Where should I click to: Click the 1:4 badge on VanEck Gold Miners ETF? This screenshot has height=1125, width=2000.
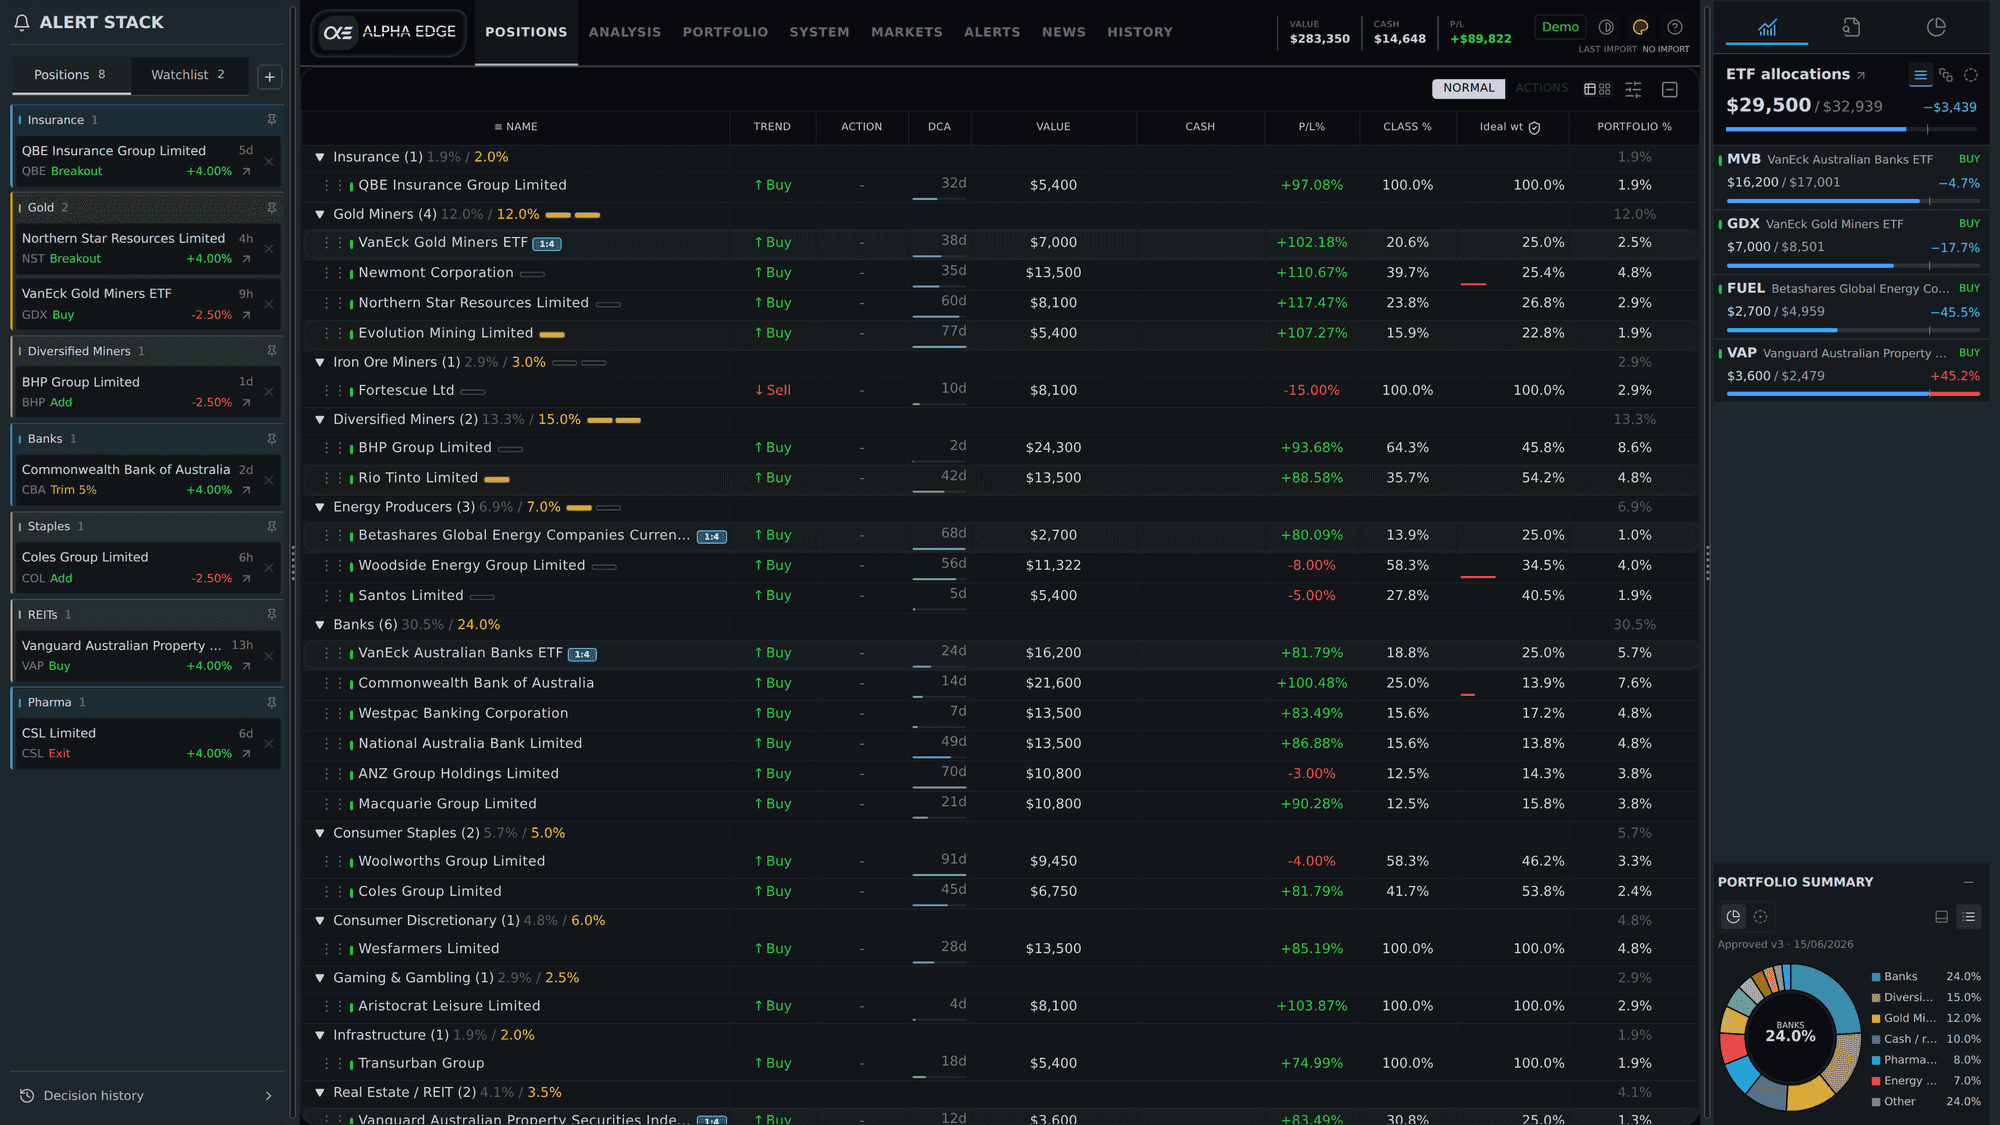547,244
